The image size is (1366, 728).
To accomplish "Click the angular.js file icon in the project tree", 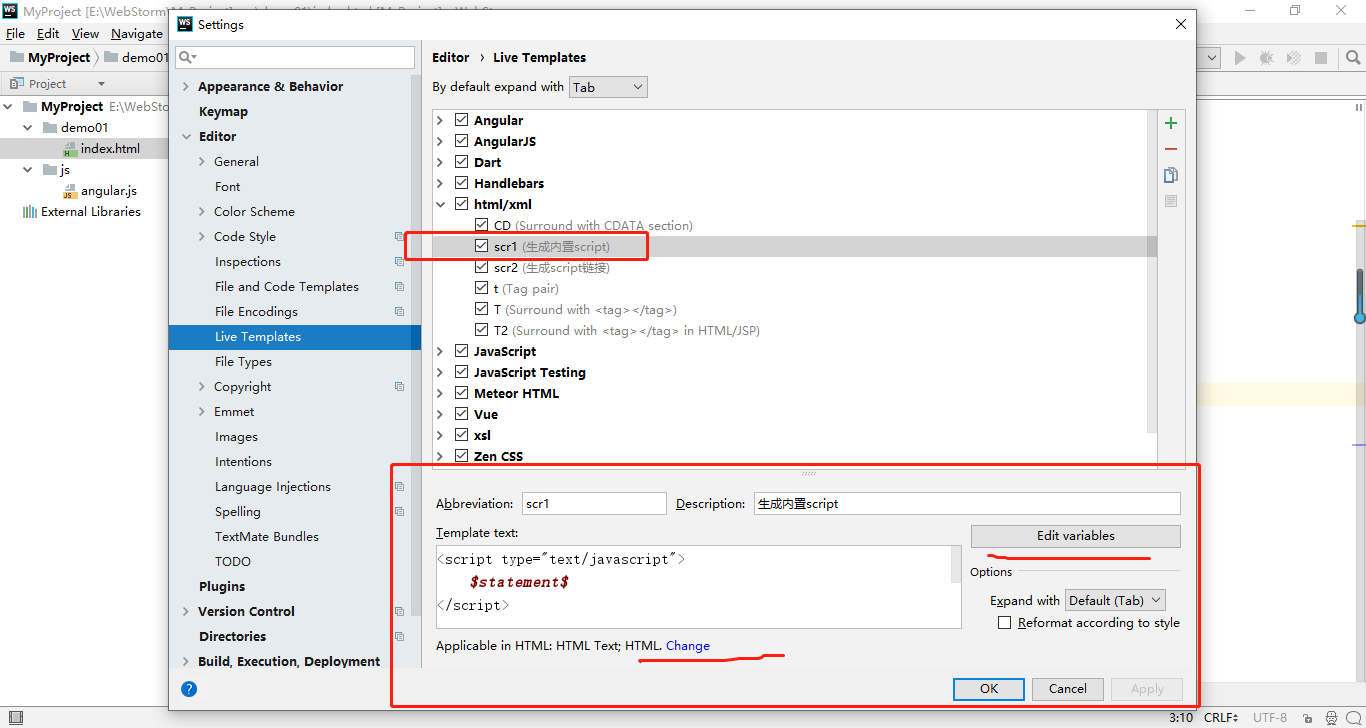I will click(70, 191).
